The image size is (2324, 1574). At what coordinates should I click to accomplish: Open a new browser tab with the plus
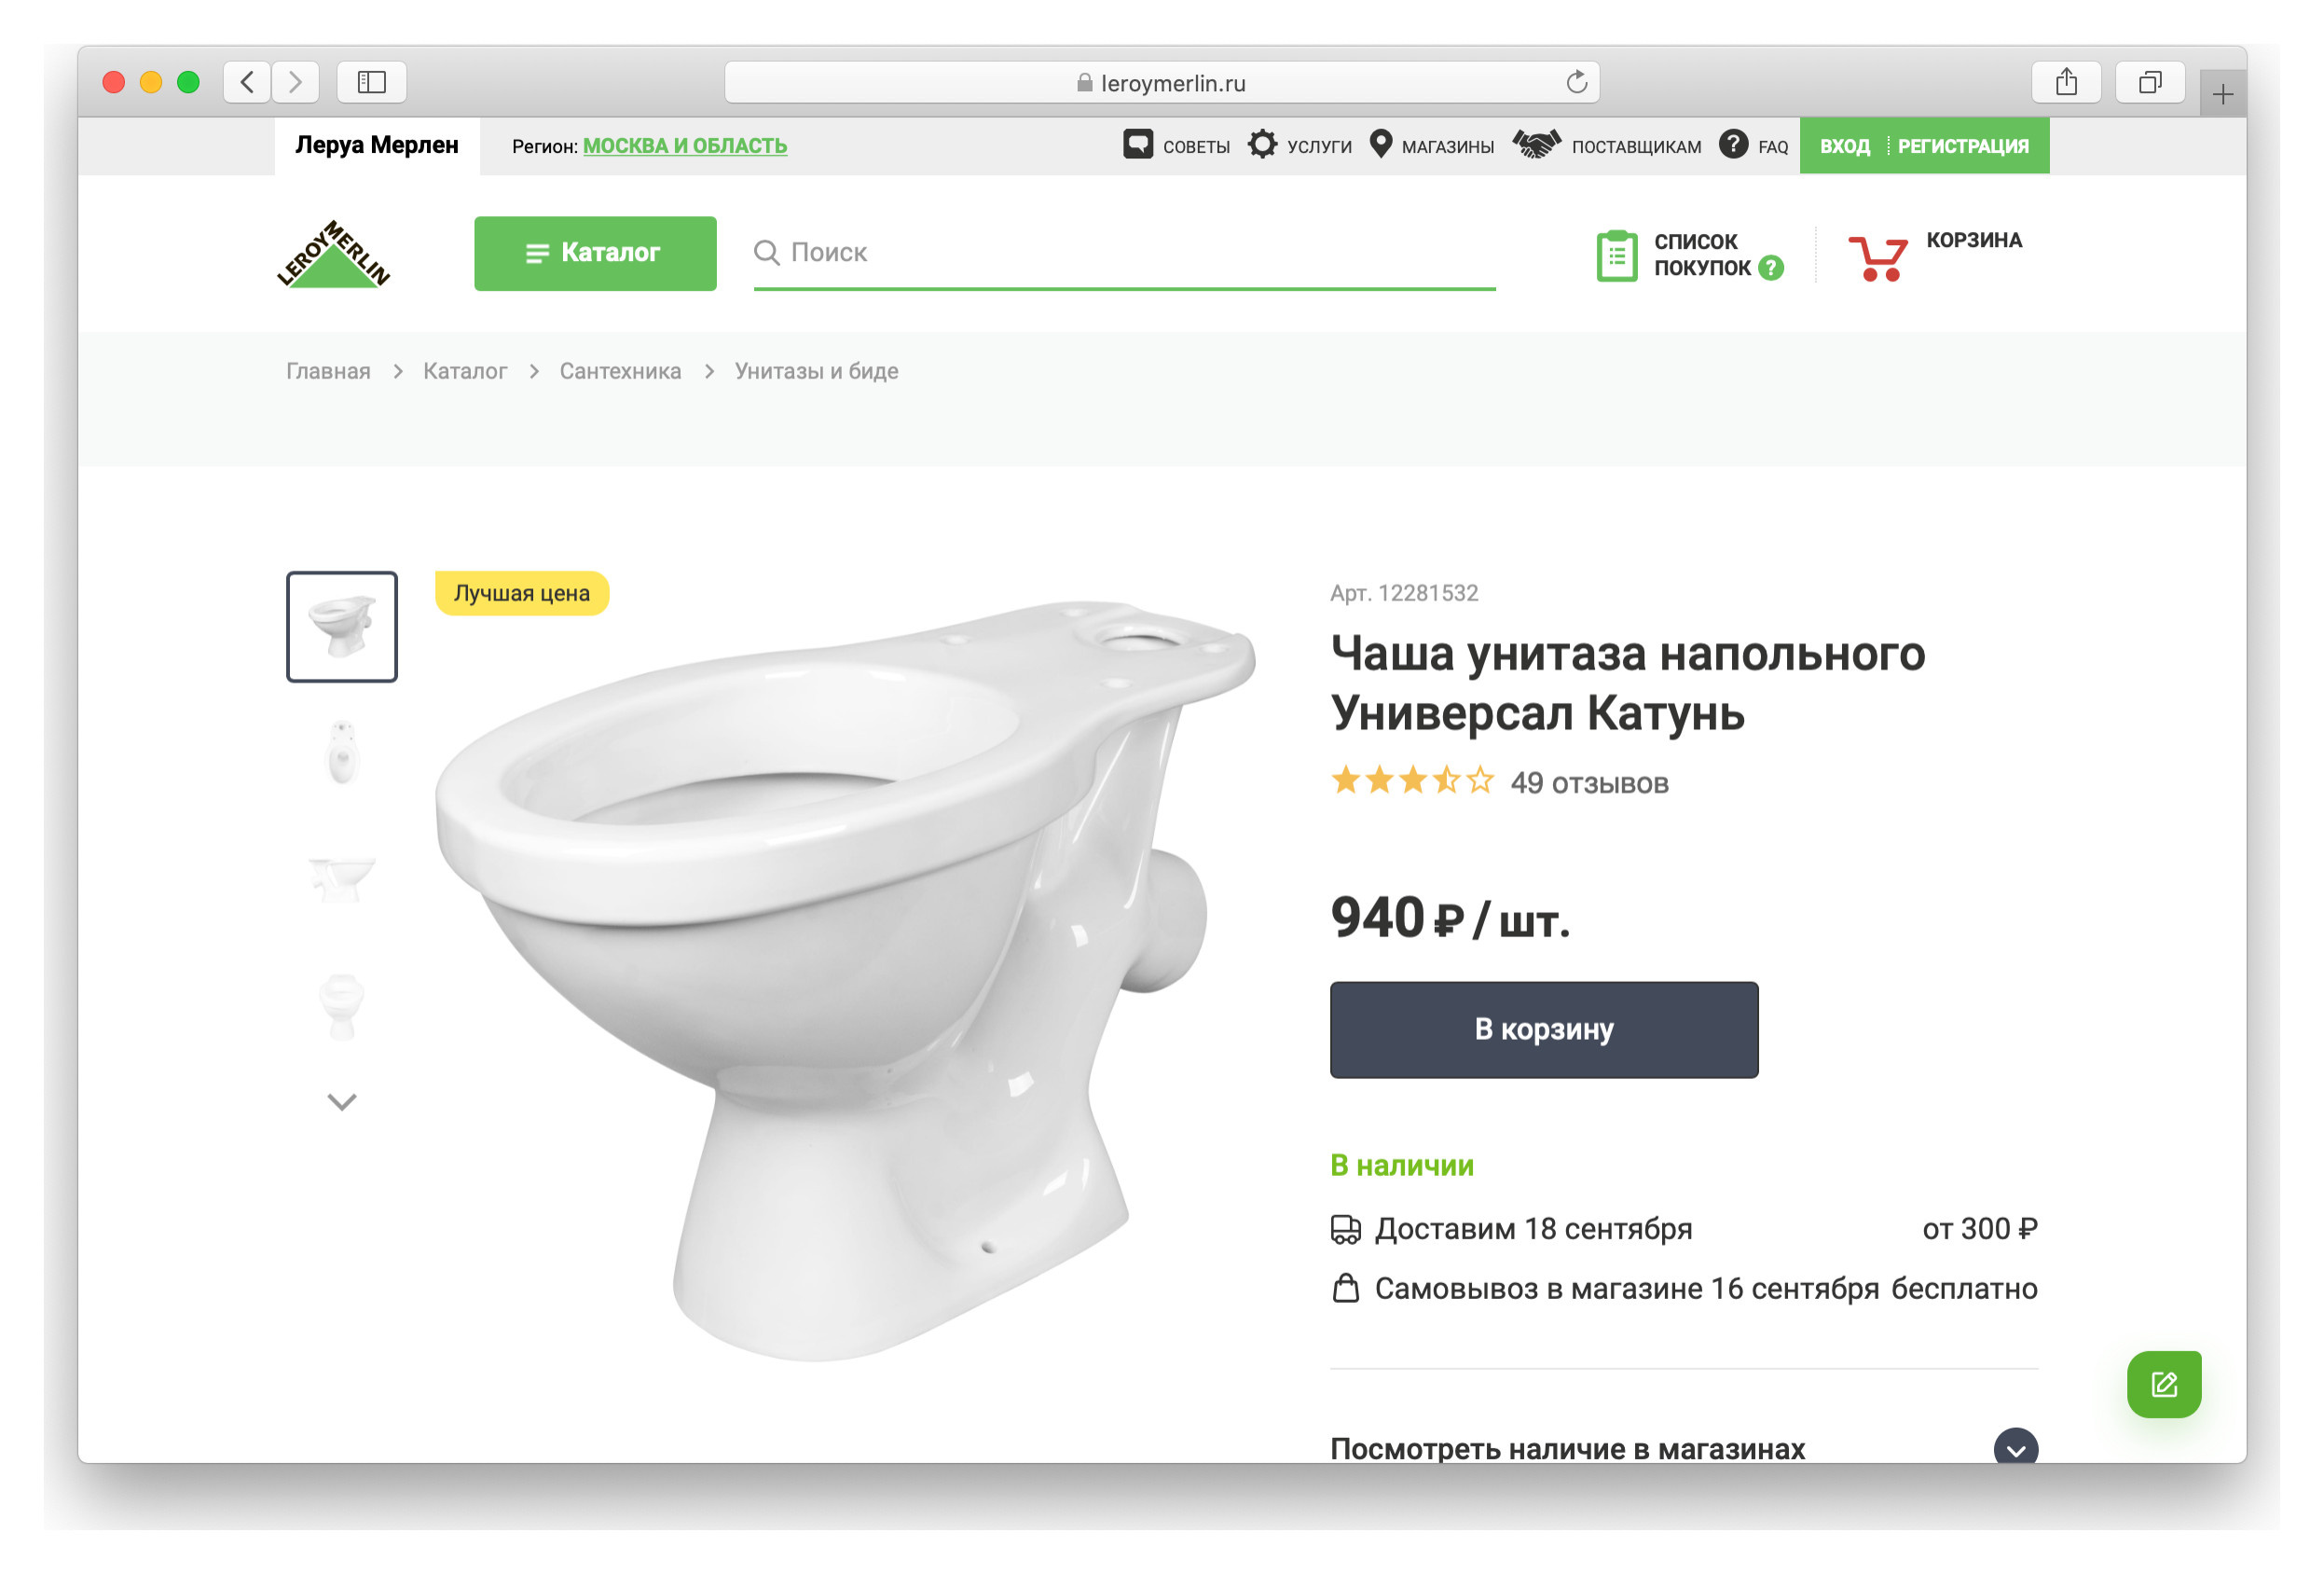(x=2222, y=95)
